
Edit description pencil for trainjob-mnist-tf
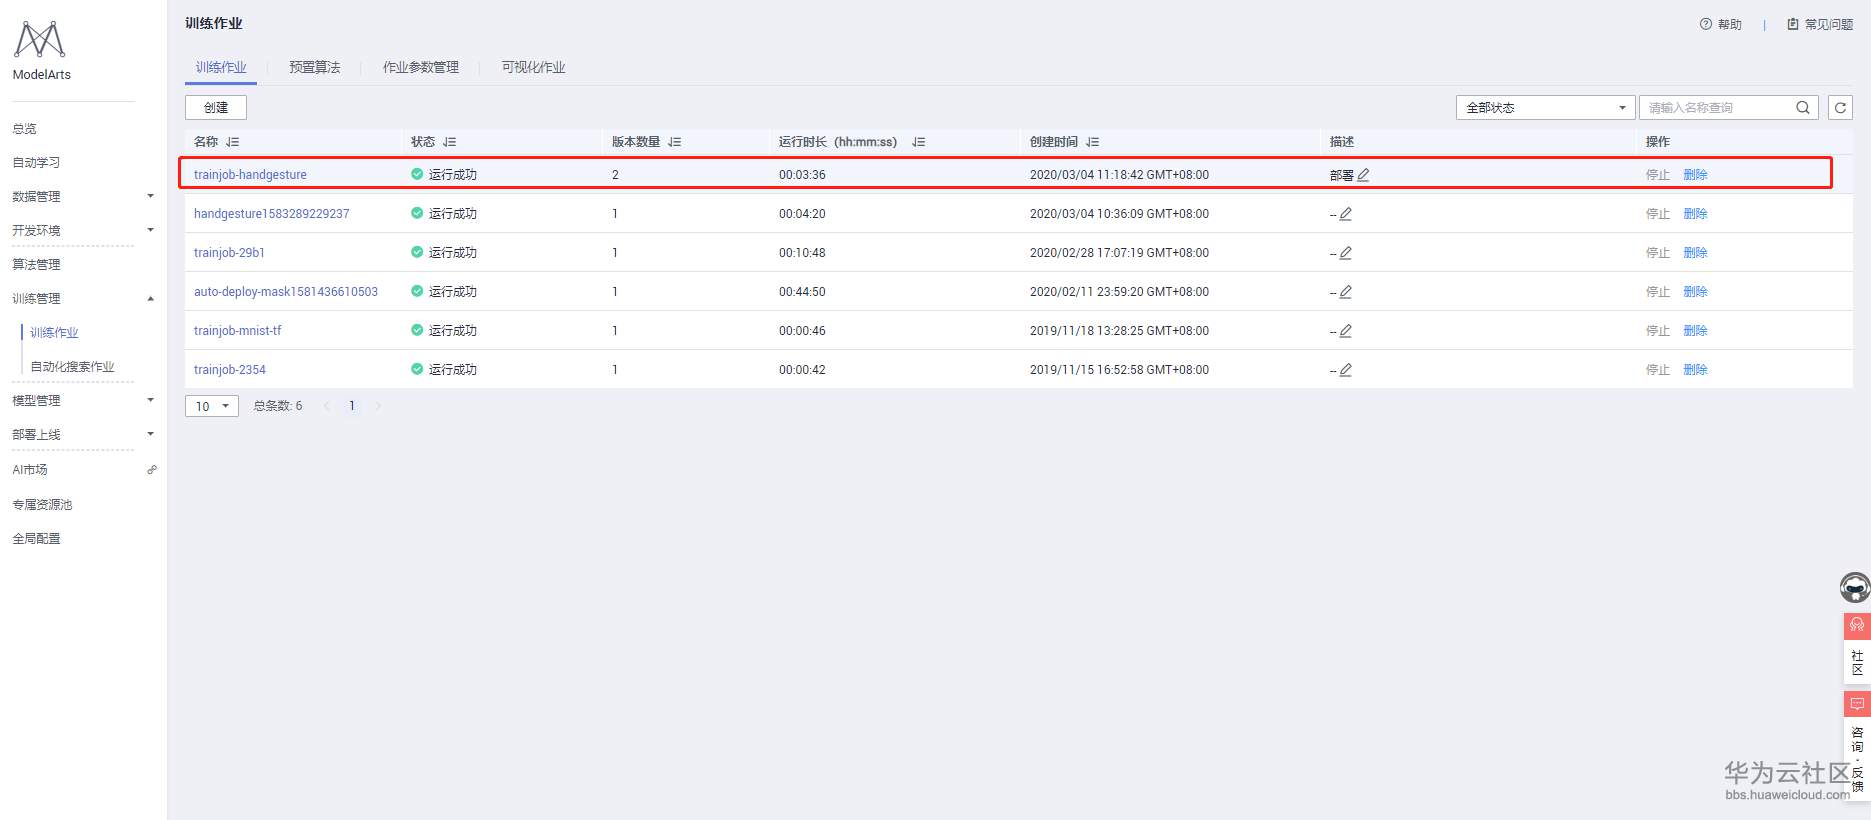point(1346,331)
